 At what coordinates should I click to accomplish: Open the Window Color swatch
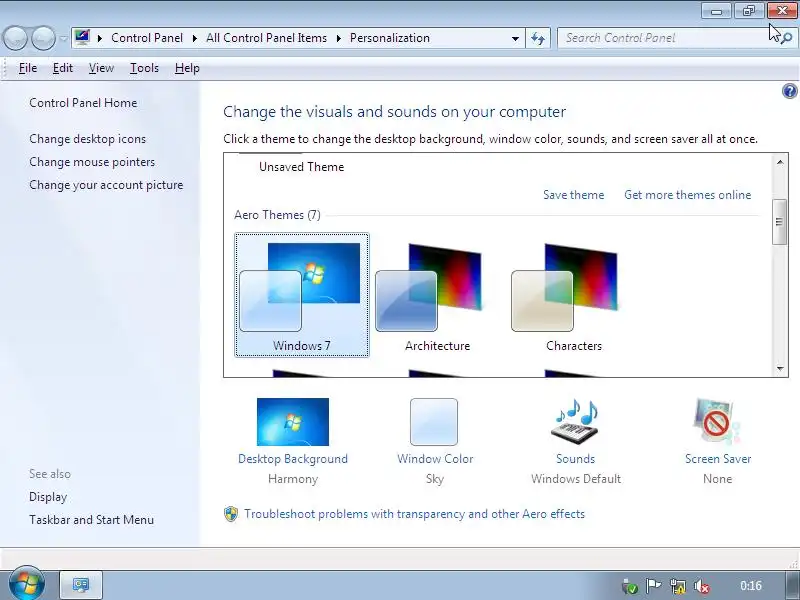click(434, 422)
